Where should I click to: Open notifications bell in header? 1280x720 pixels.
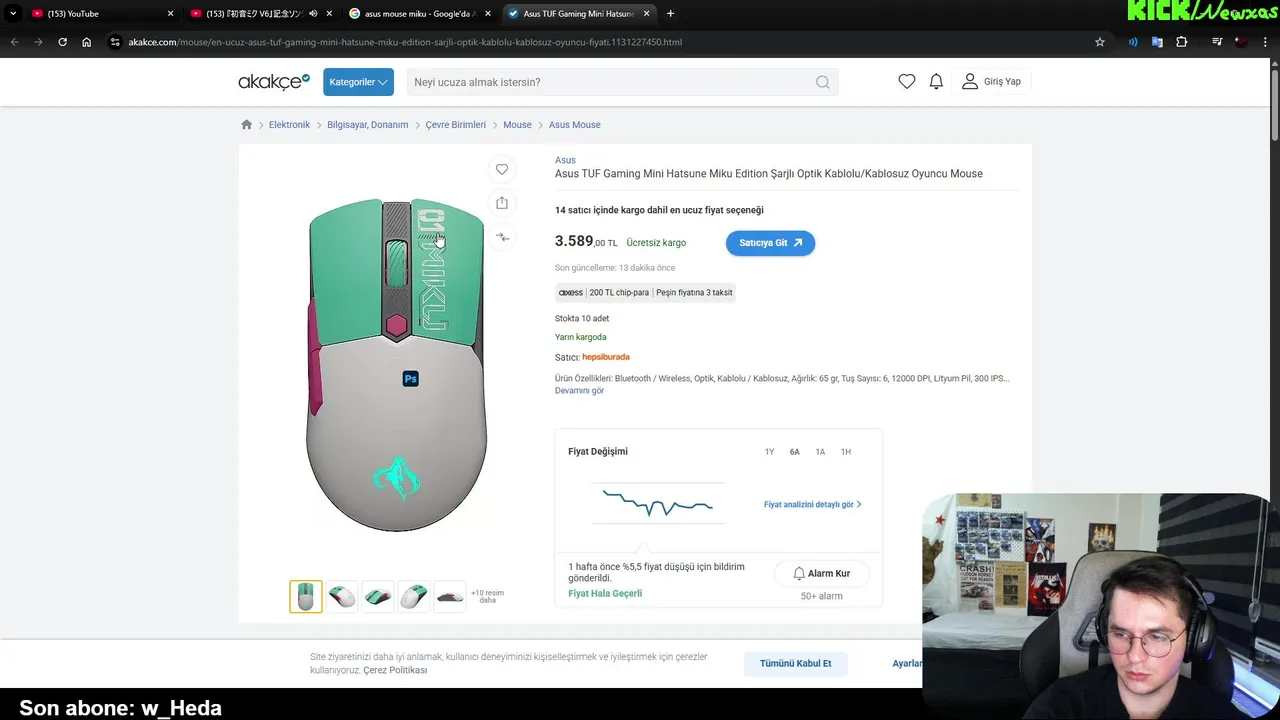(x=936, y=82)
